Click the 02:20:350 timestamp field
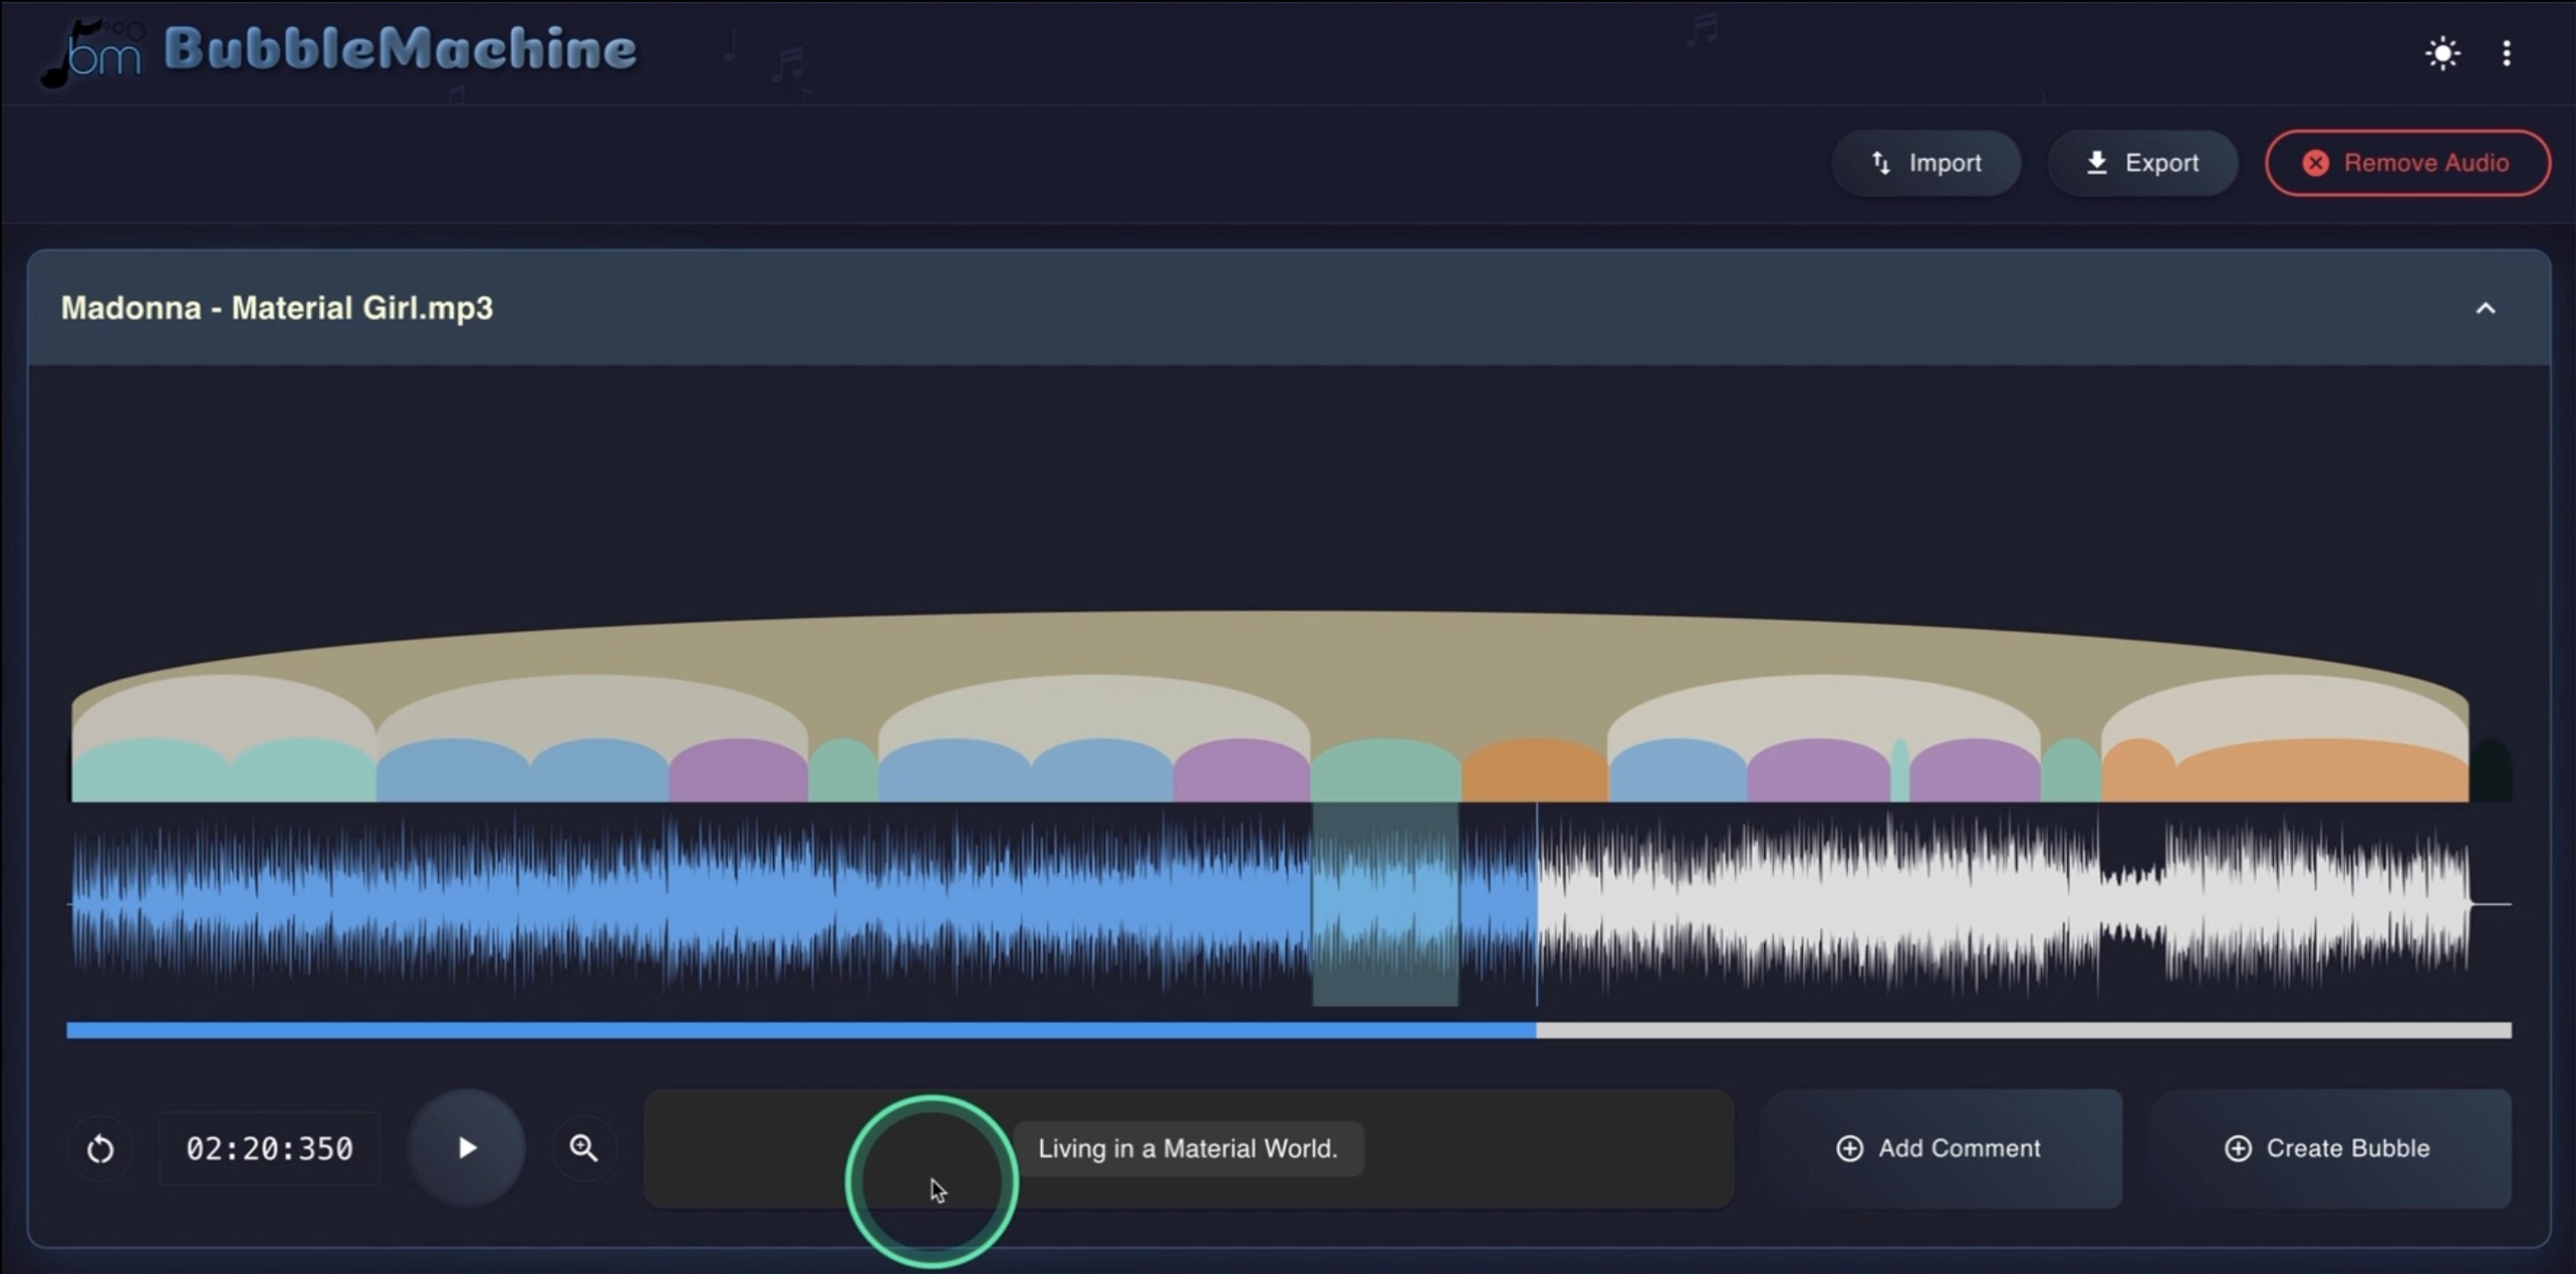The height and width of the screenshot is (1274, 2576). 270,1149
